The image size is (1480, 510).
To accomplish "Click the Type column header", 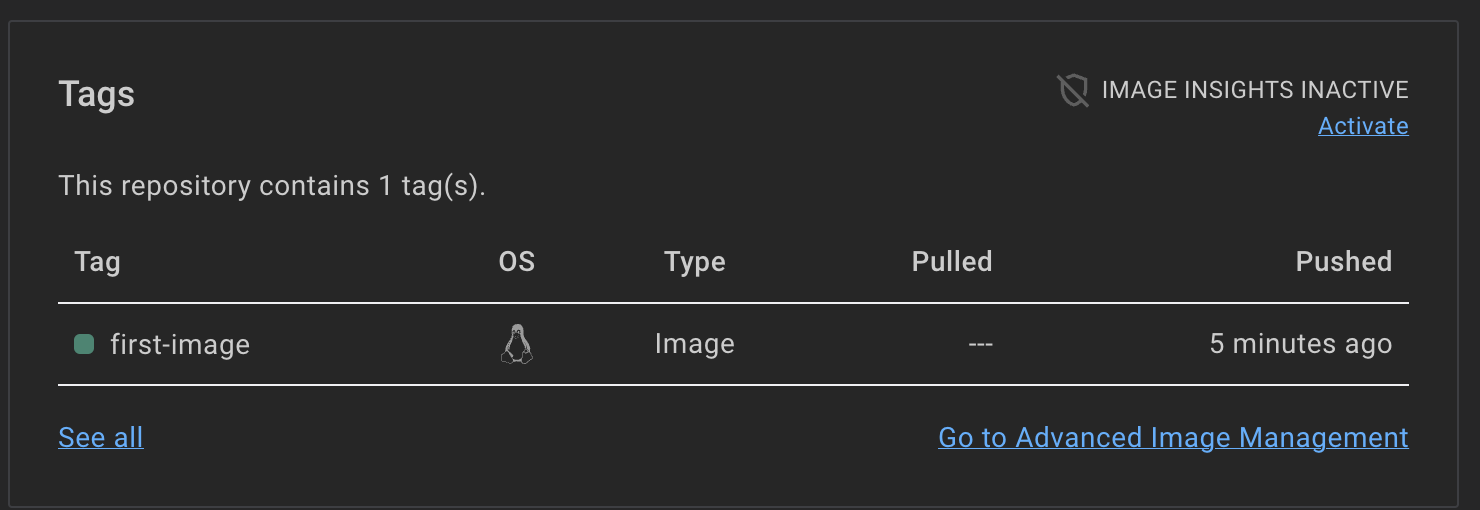I will point(694,262).
